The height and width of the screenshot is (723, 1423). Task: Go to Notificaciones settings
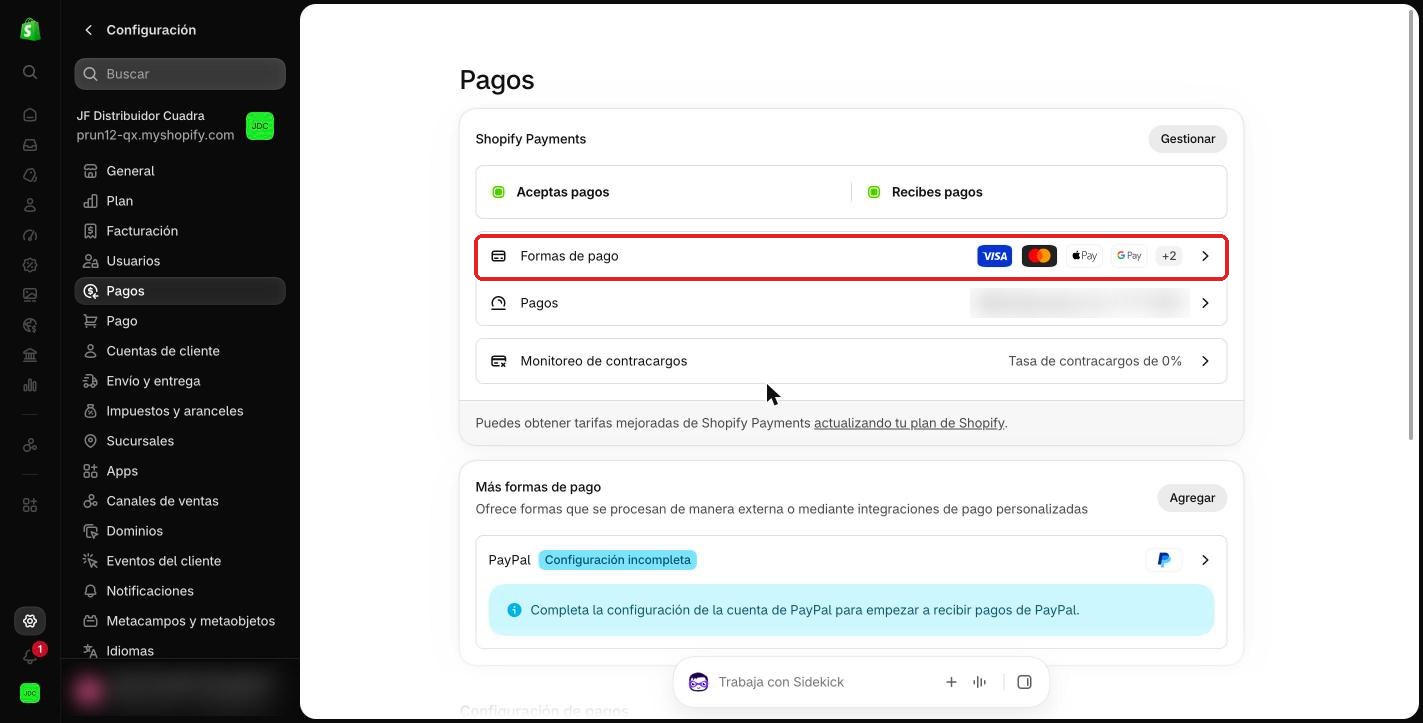180,591
